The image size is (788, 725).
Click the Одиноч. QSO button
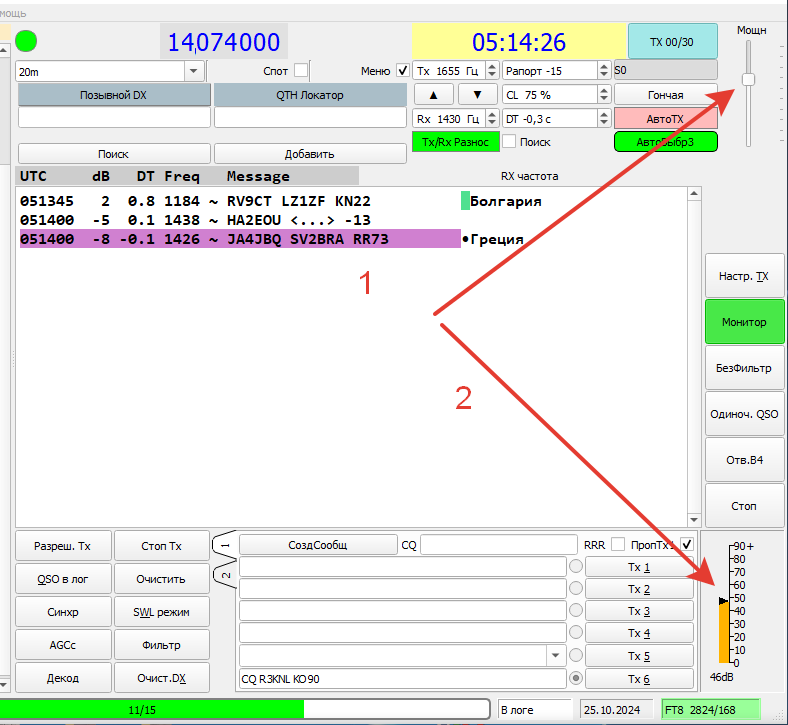click(x=744, y=414)
